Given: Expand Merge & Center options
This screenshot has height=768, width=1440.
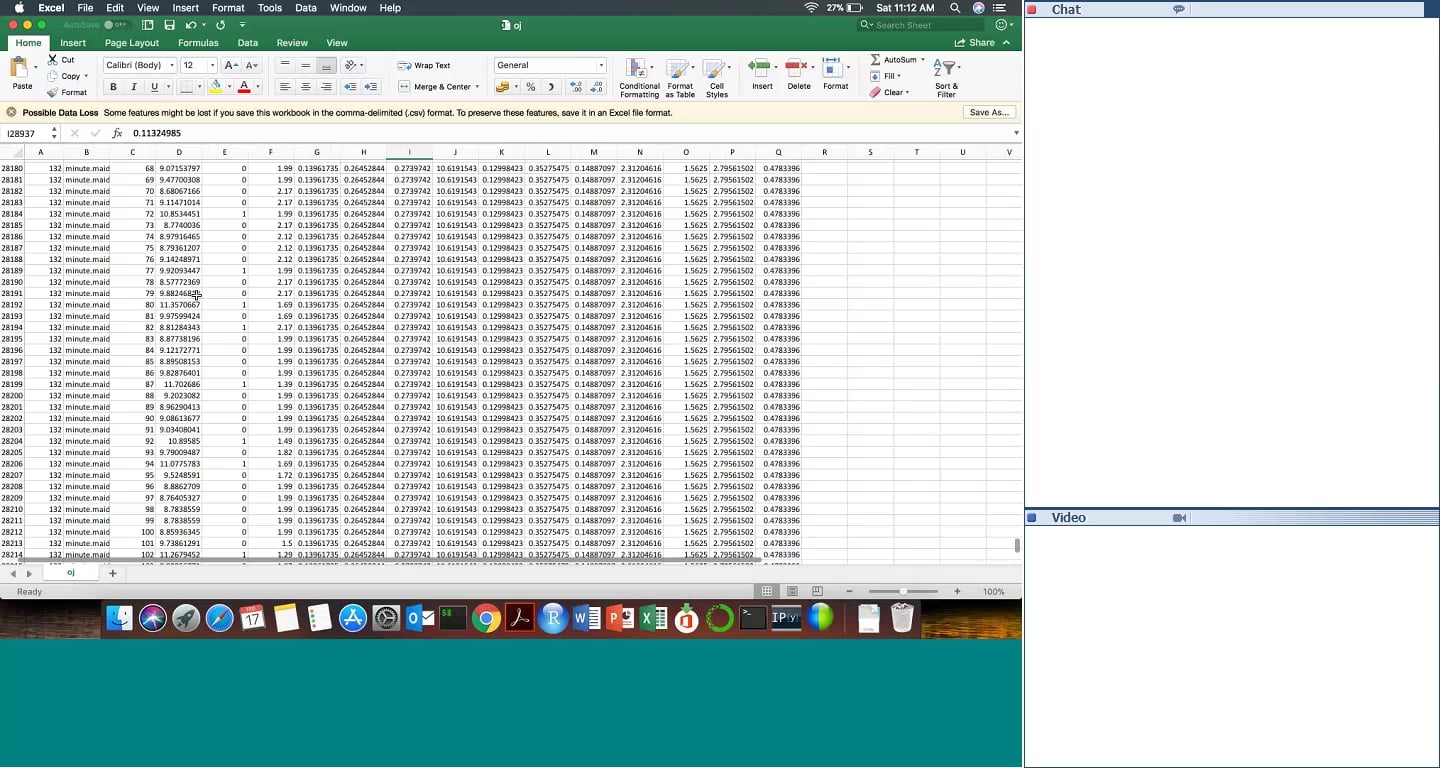Looking at the screenshot, I should click(477, 87).
